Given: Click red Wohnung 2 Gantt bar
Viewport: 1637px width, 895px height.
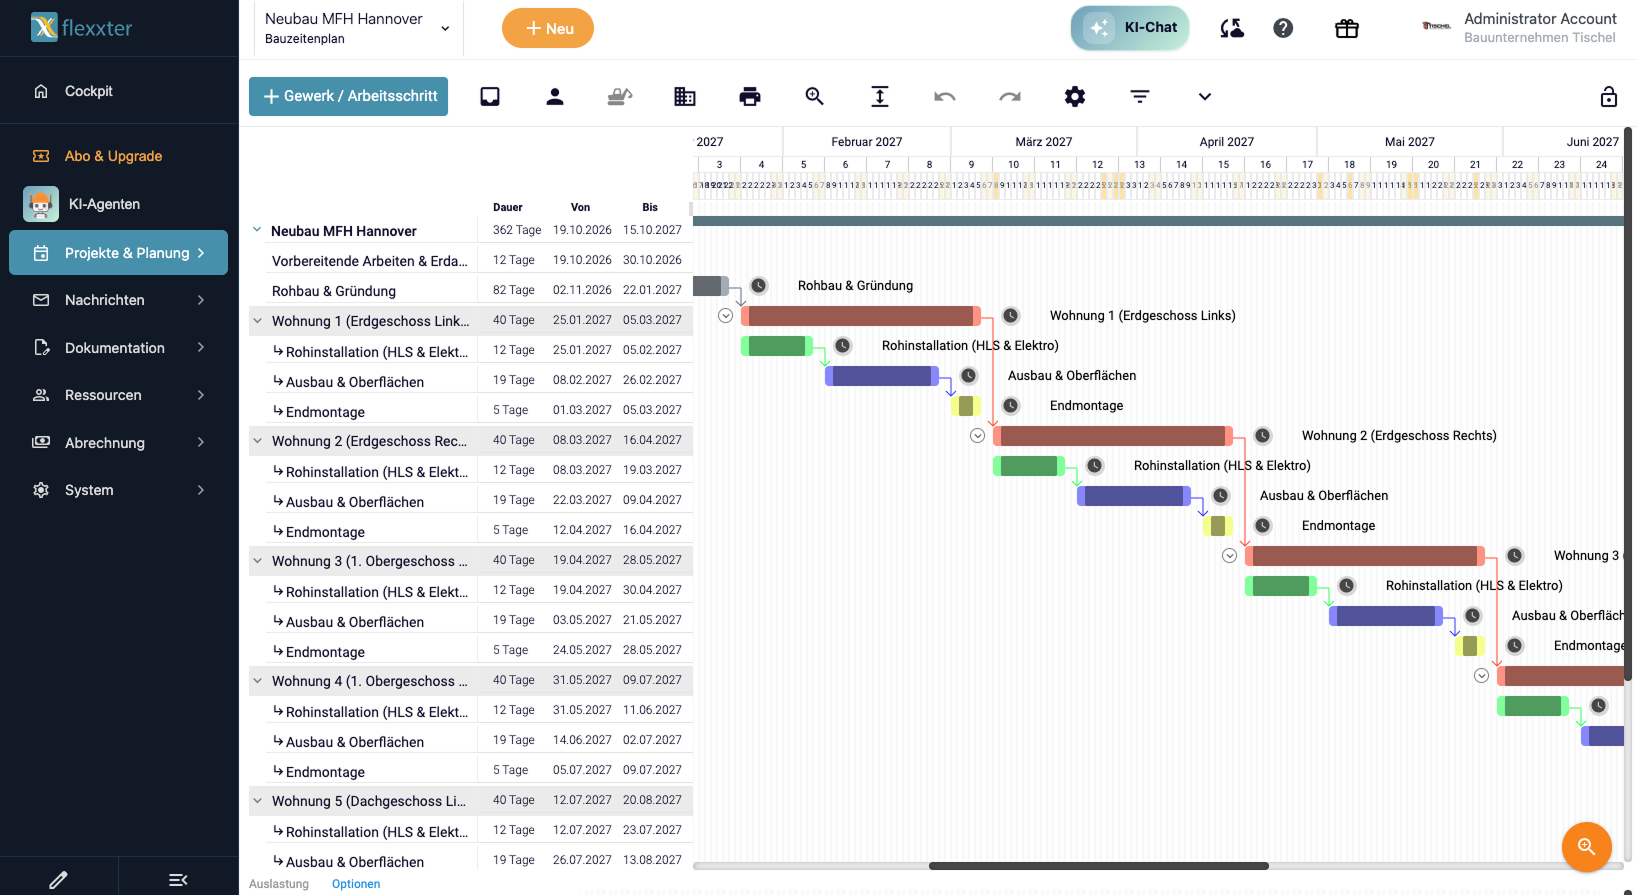Looking at the screenshot, I should point(1113,436).
